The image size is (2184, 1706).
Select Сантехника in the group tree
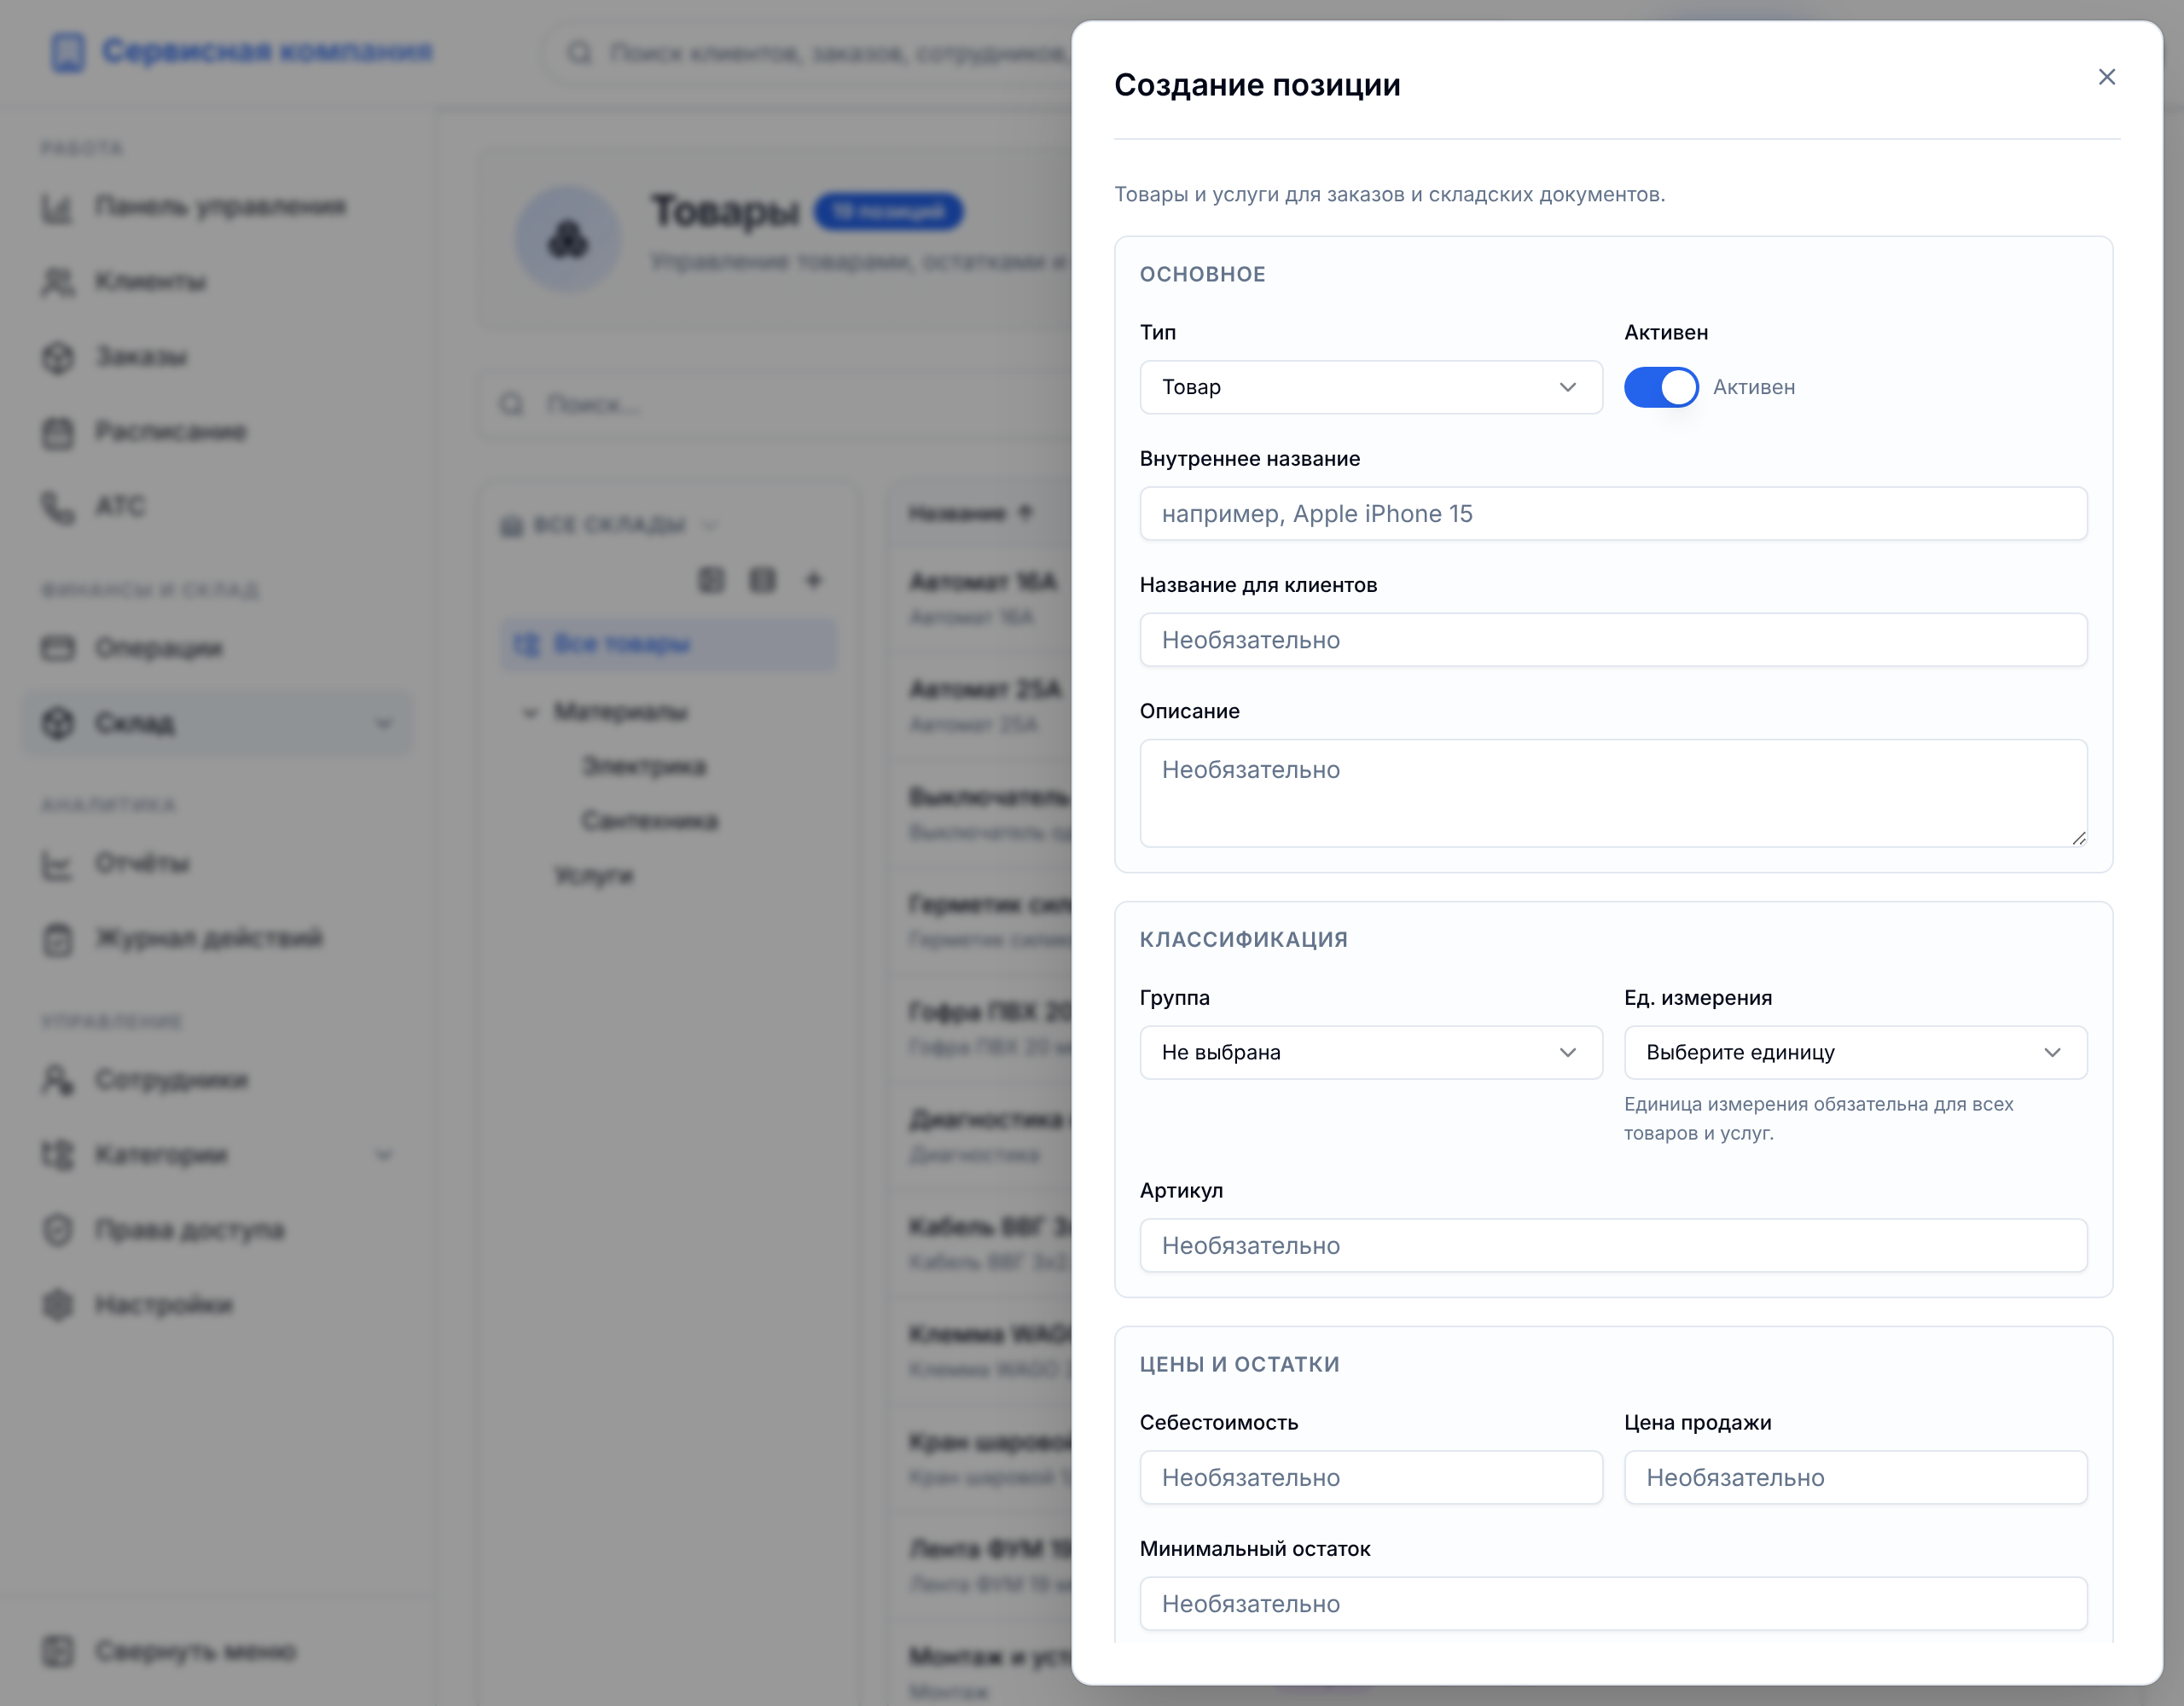coord(650,821)
